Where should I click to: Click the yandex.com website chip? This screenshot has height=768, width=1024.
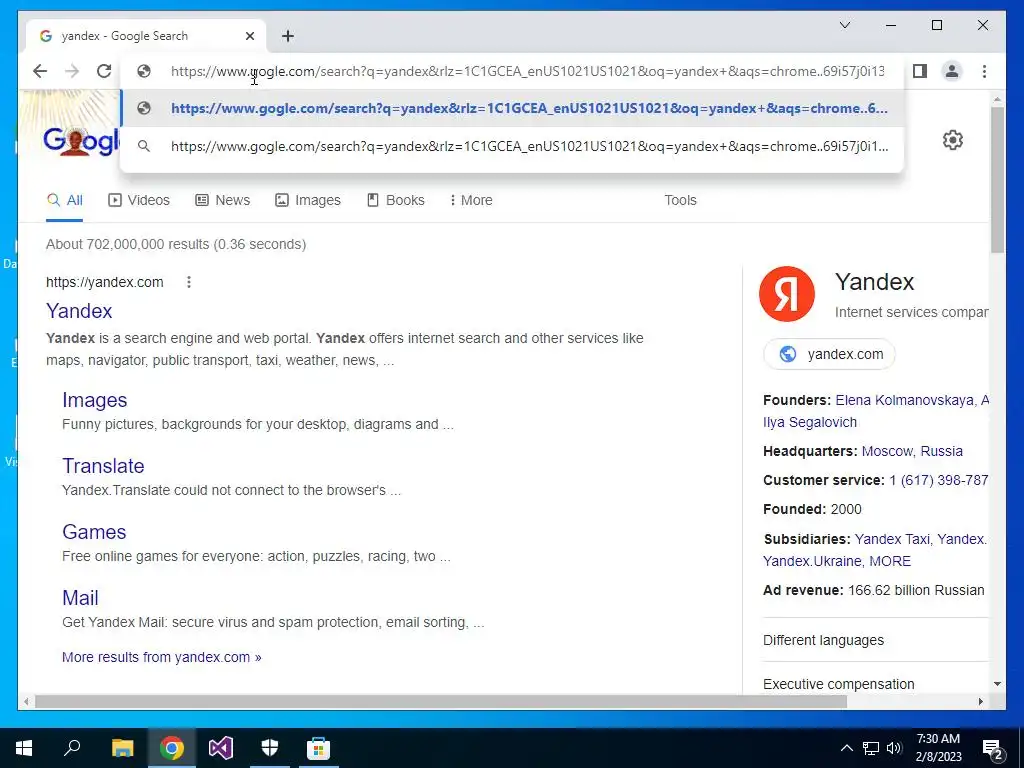829,355
